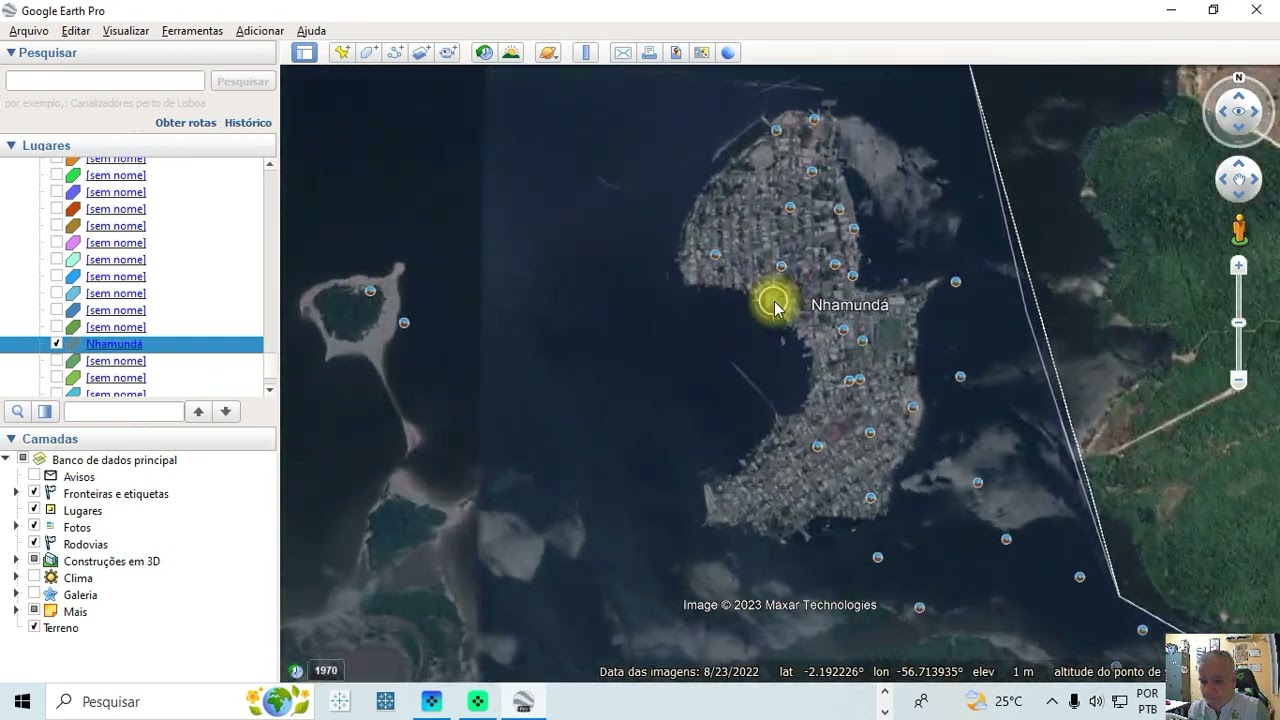Move selection down with the arrow button
This screenshot has height=720, width=1280.
[226, 411]
